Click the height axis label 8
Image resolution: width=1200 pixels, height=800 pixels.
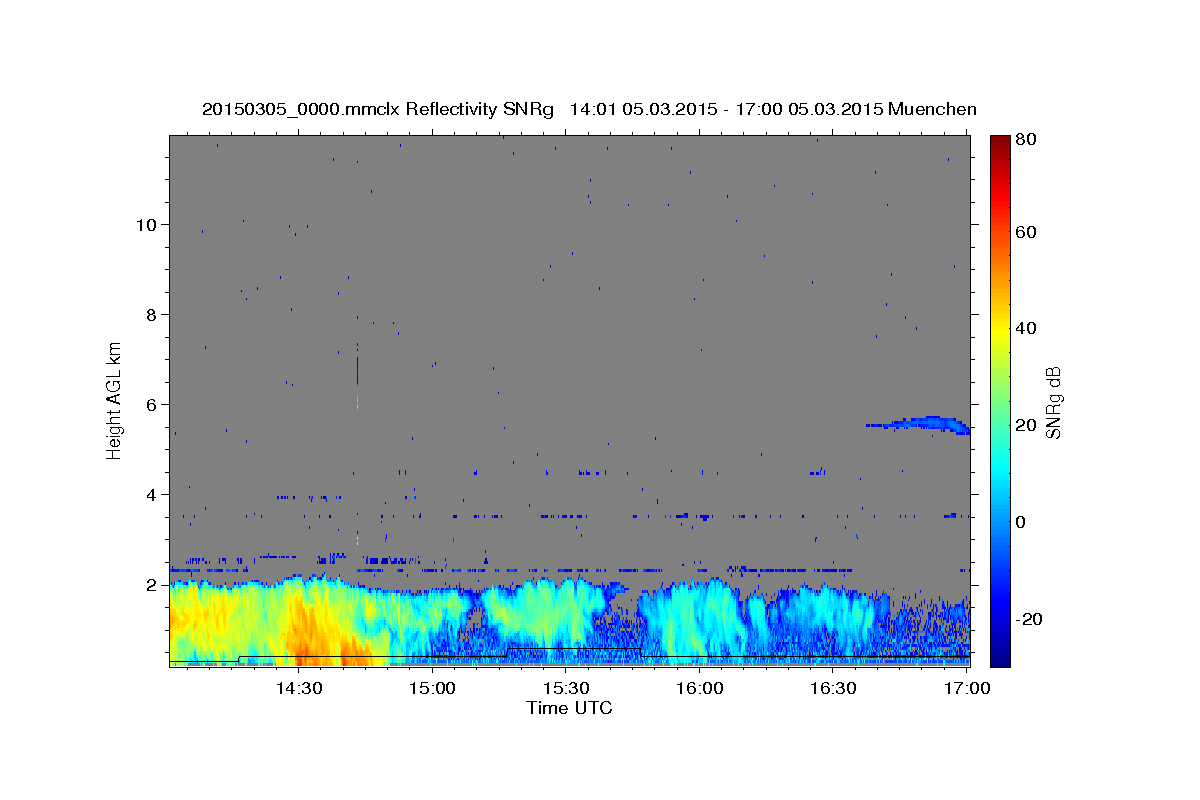coord(150,314)
